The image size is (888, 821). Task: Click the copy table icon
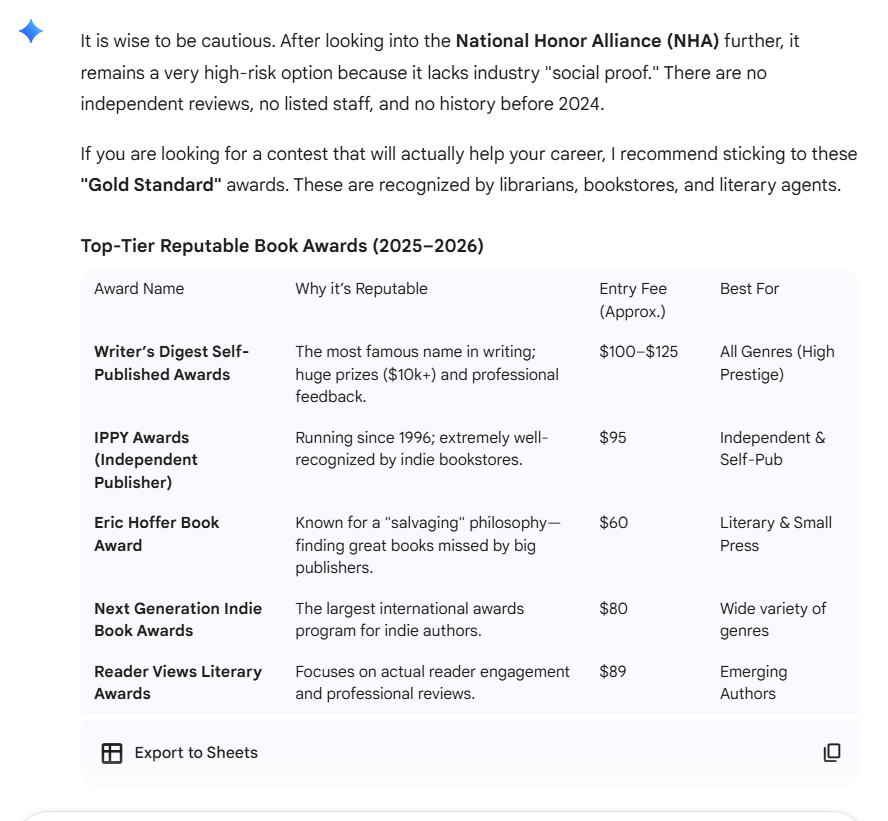[831, 753]
